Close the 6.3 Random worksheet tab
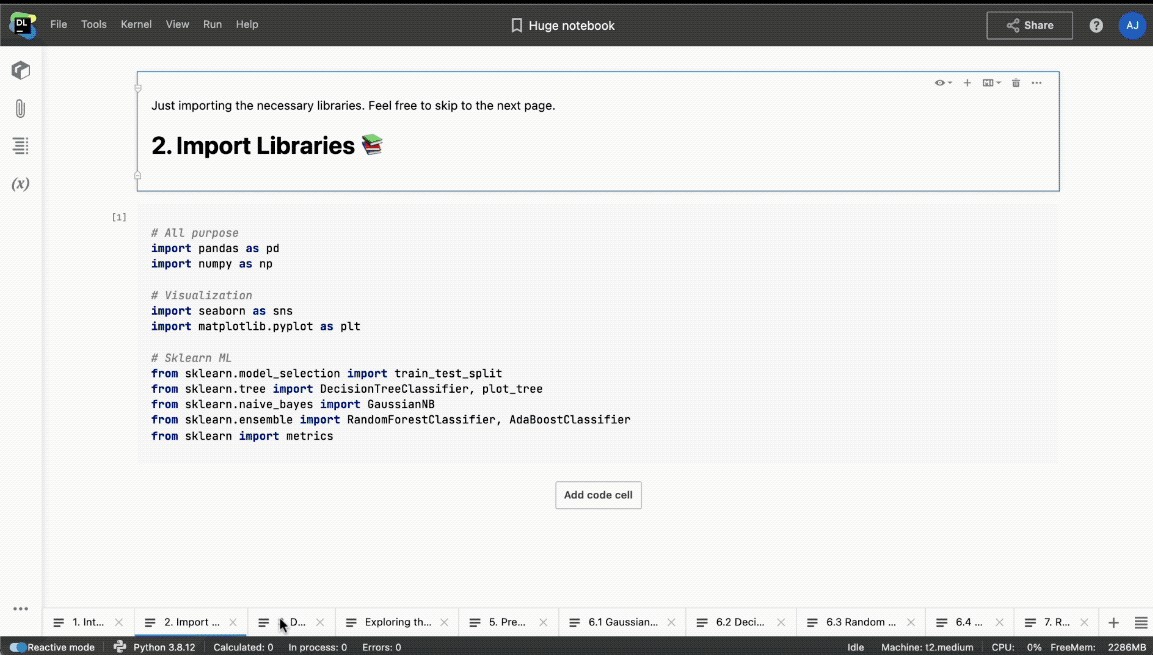 [909, 622]
